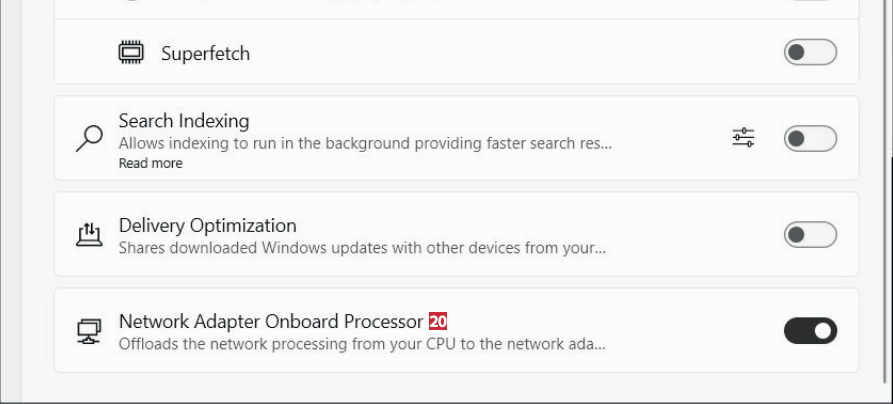Click the Network Adapter monitor icon

89,331
